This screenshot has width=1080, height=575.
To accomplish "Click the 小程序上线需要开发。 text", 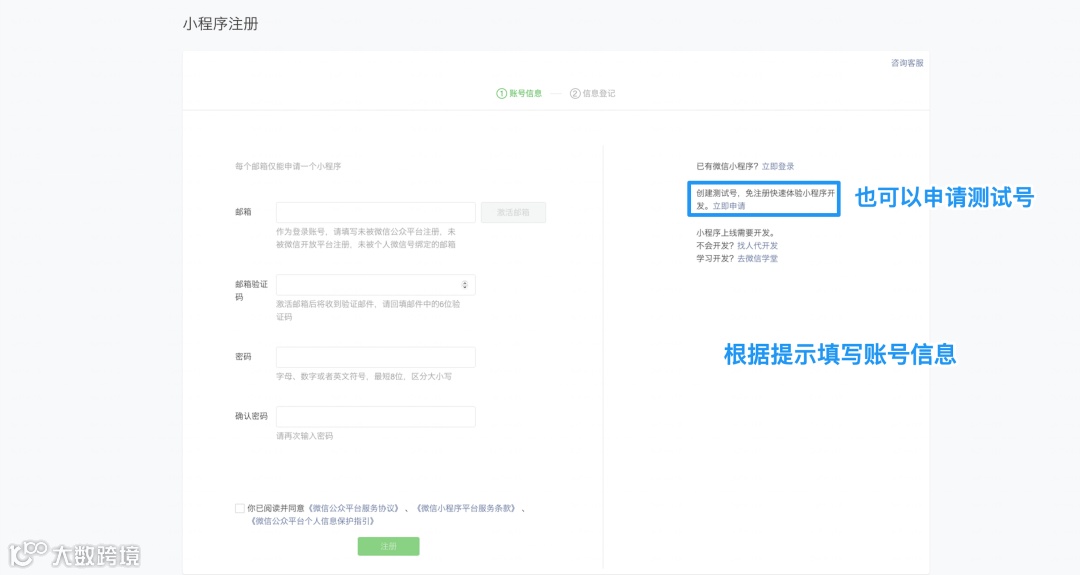I will [736, 233].
